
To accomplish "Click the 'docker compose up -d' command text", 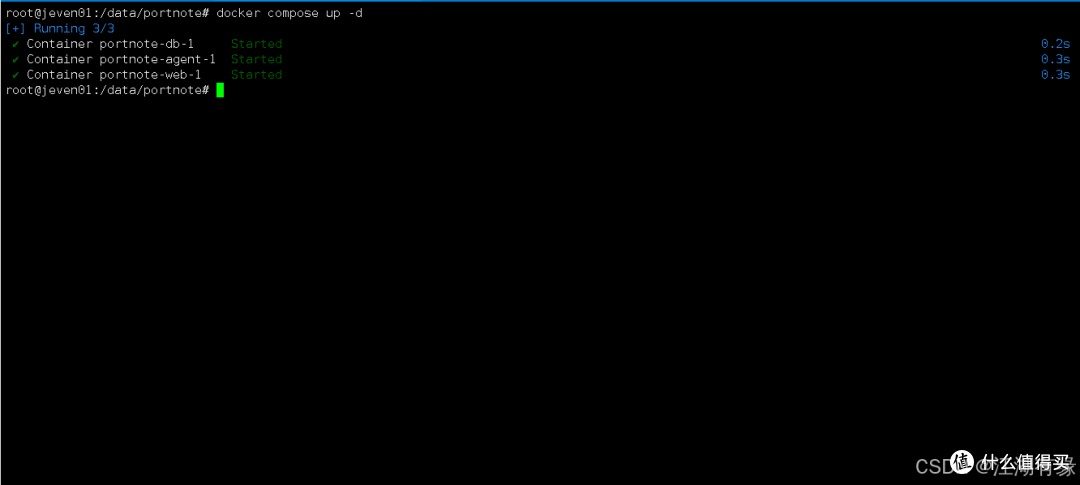I will point(289,14).
